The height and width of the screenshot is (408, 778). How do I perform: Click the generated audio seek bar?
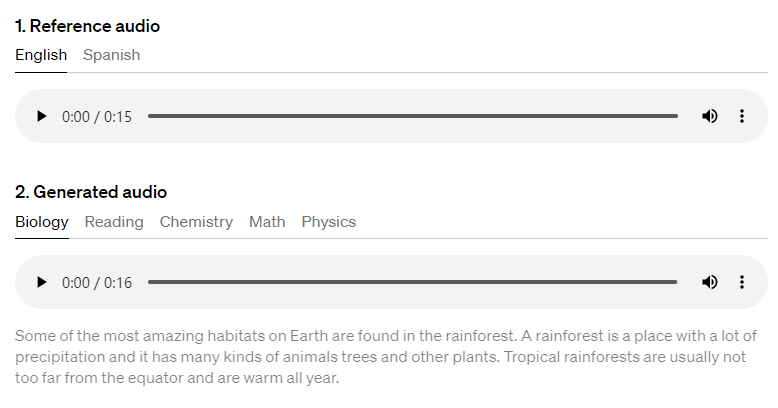click(x=412, y=282)
